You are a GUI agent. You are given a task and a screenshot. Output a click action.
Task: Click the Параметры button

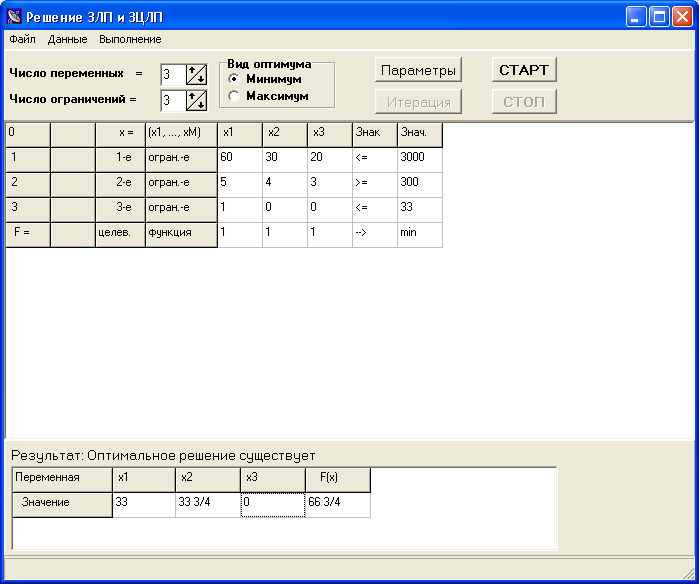(x=418, y=70)
